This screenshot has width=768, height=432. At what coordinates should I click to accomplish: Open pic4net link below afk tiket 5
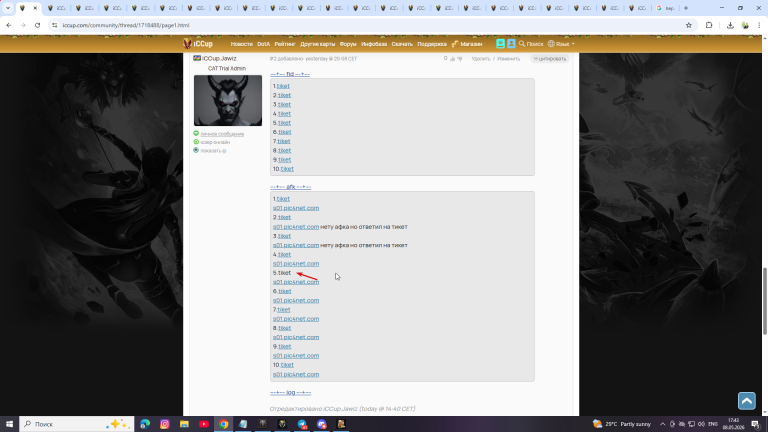(x=296, y=282)
